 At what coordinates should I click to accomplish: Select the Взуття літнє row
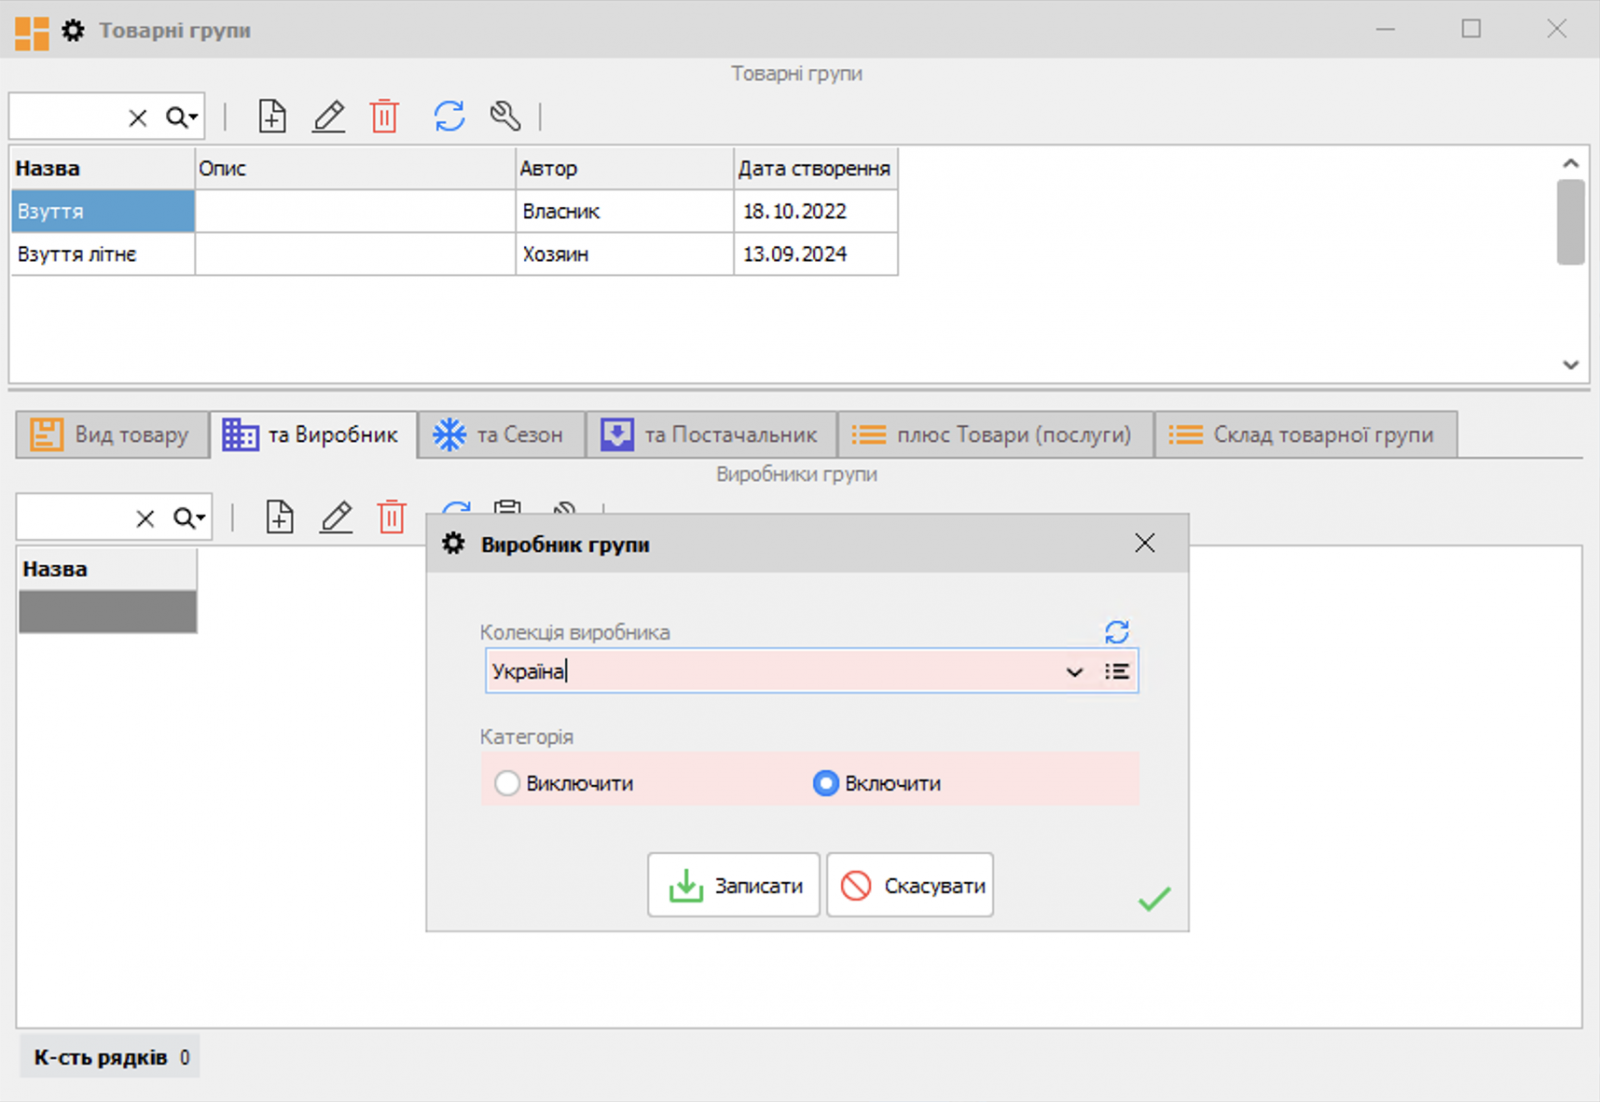coord(77,254)
